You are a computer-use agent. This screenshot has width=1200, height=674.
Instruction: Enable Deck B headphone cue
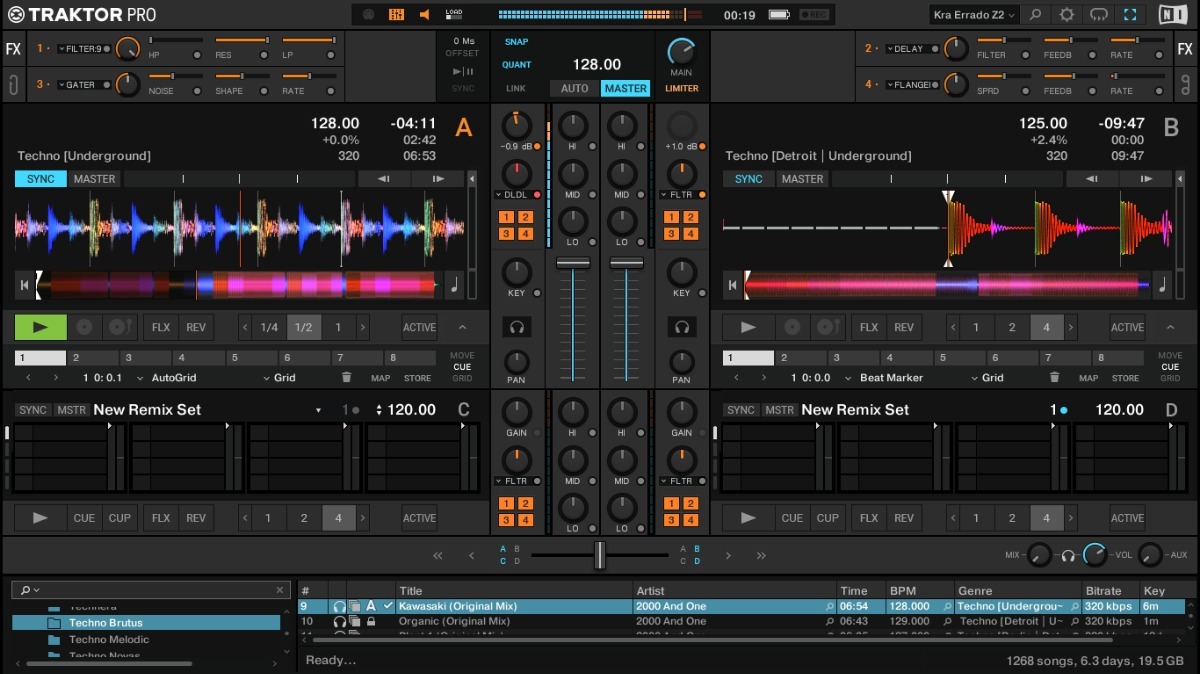pos(682,327)
